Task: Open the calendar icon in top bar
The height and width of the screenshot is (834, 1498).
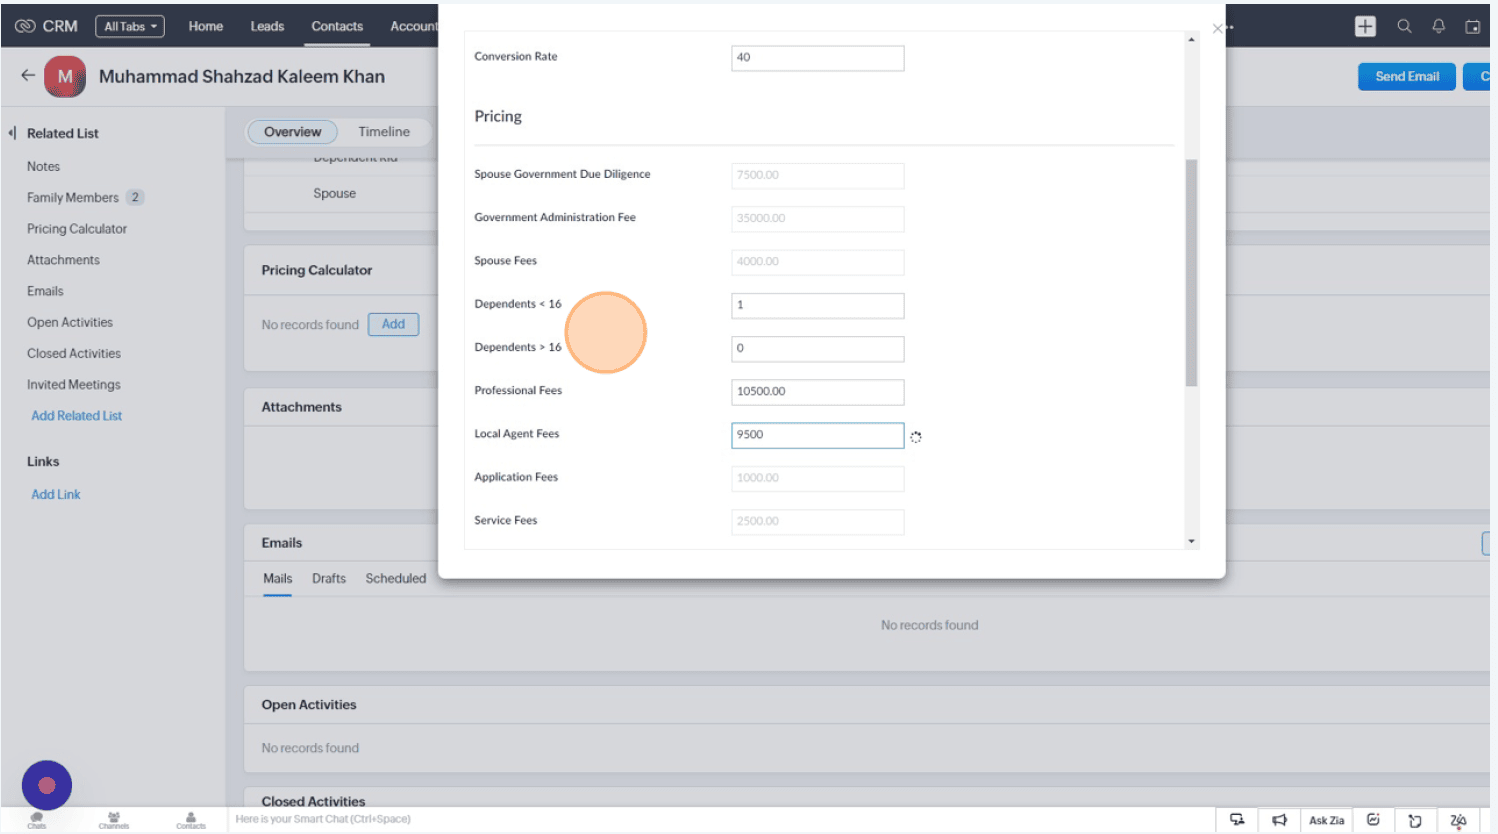Action: point(1472,27)
